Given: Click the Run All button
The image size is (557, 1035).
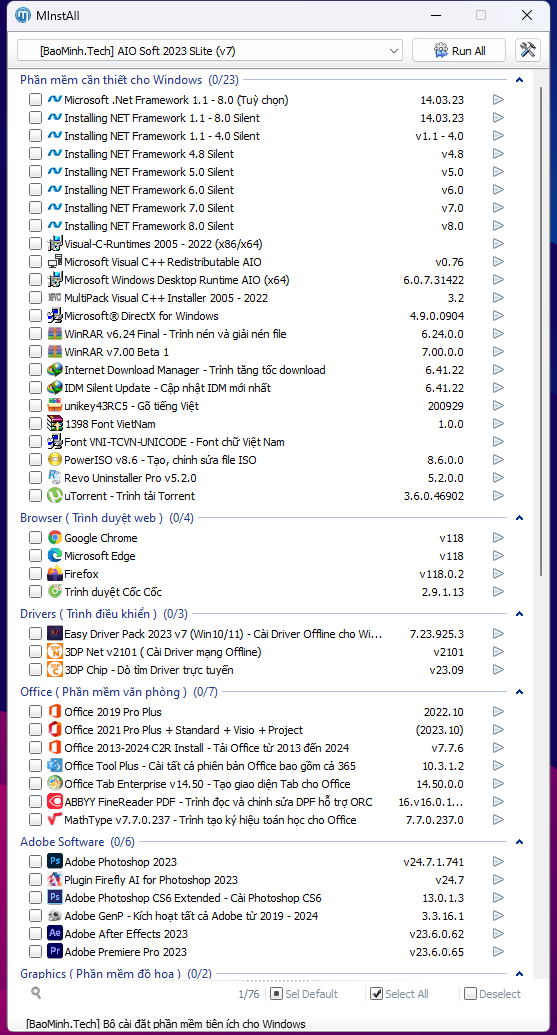Looking at the screenshot, I should [459, 51].
